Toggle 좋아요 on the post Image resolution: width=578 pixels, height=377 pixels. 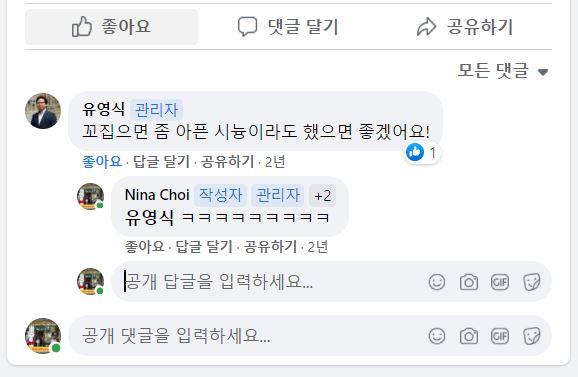(111, 27)
